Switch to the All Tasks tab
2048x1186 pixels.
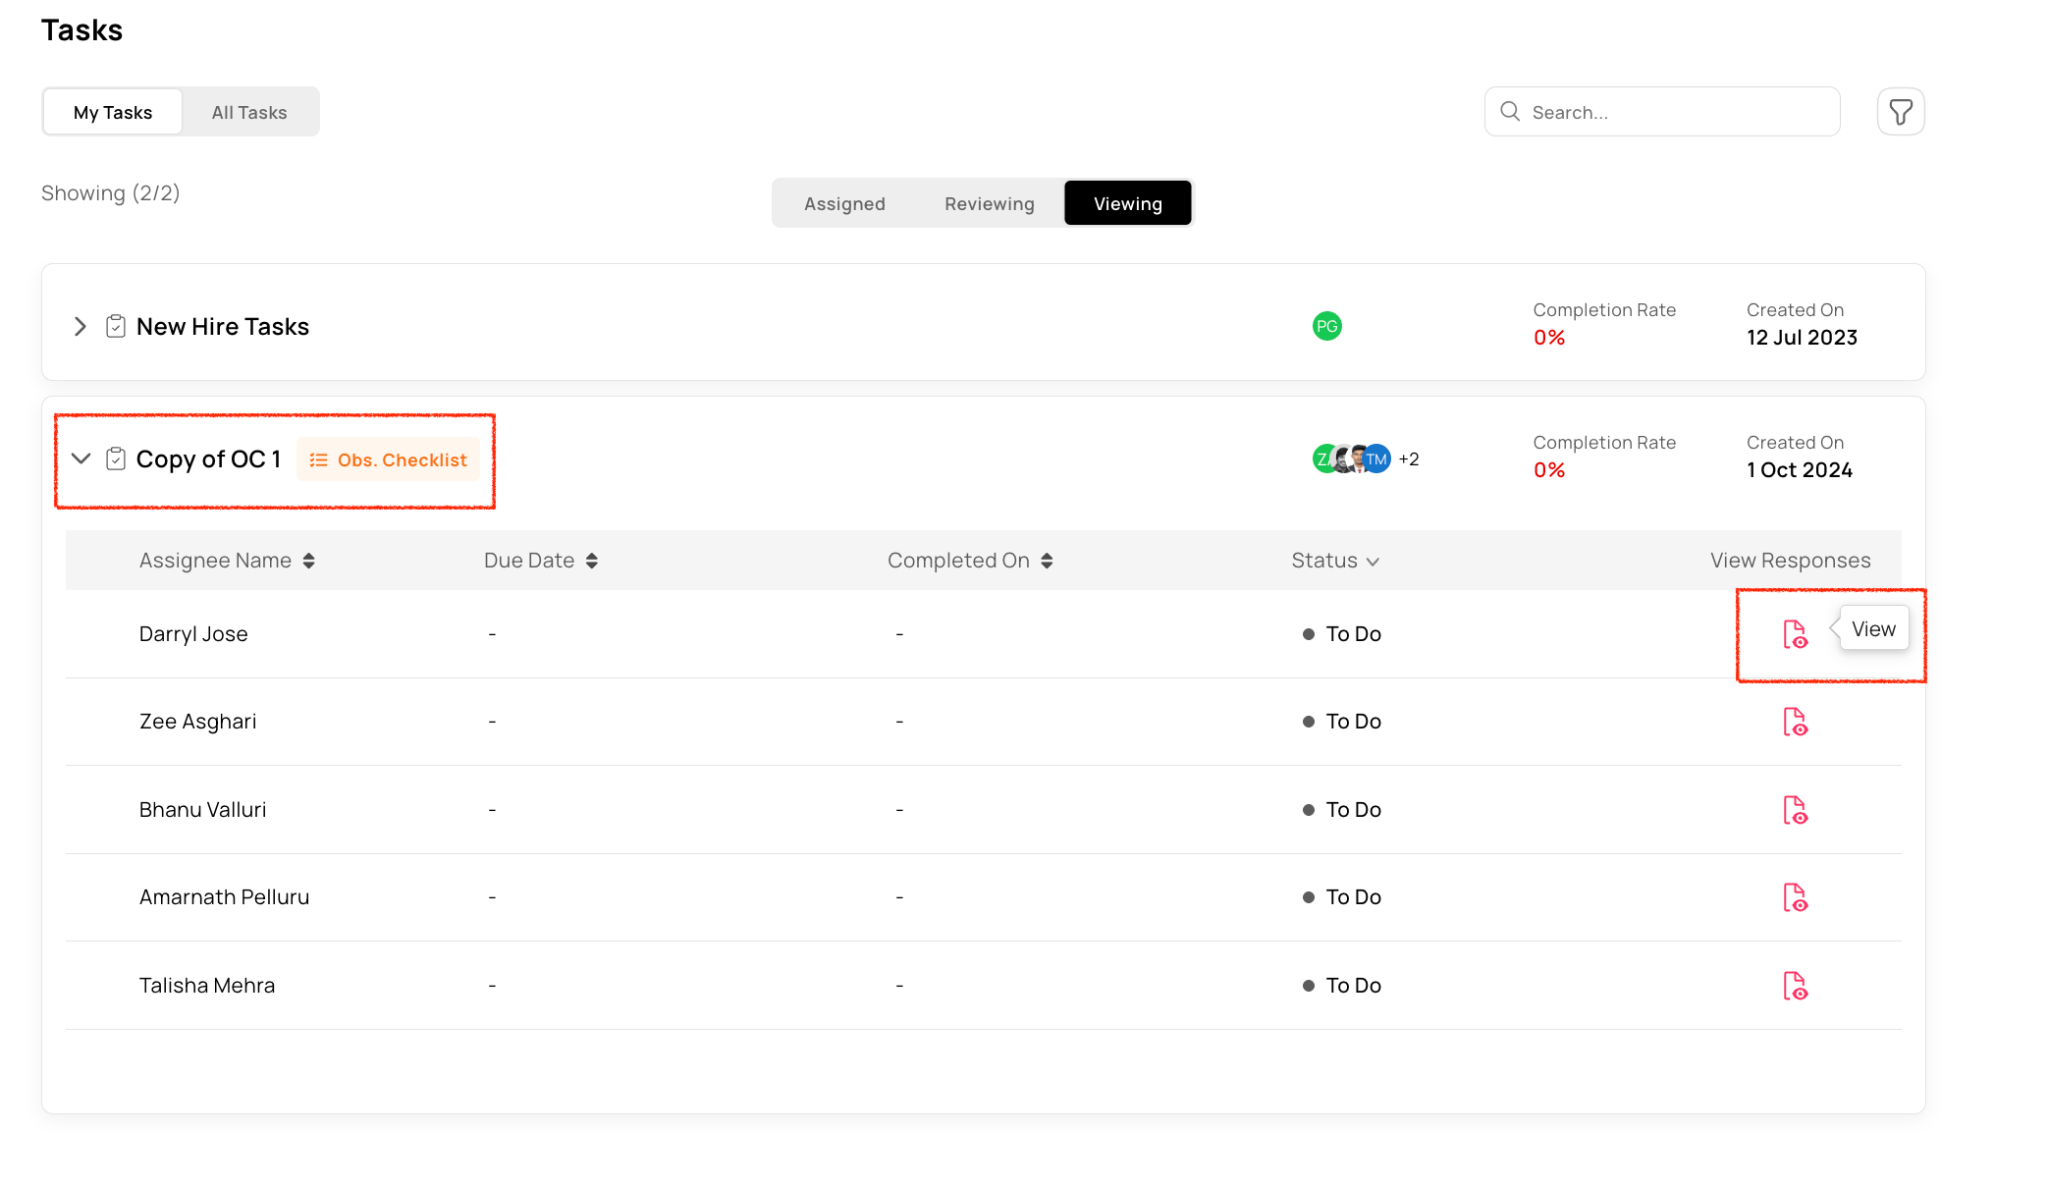pos(249,112)
